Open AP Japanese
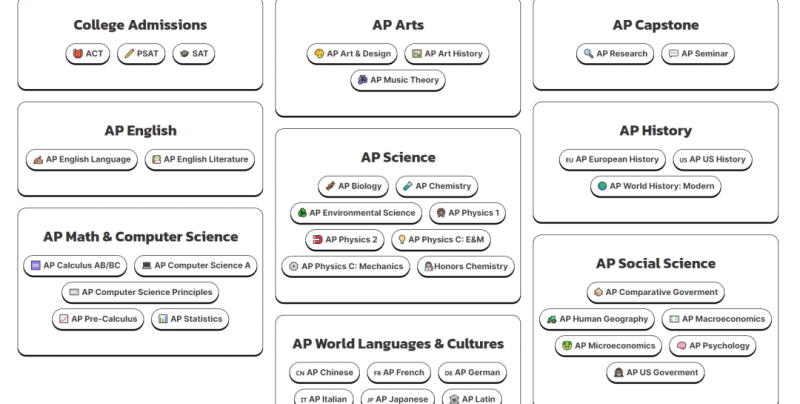This screenshot has width=800, height=404. pyautogui.click(x=398, y=398)
